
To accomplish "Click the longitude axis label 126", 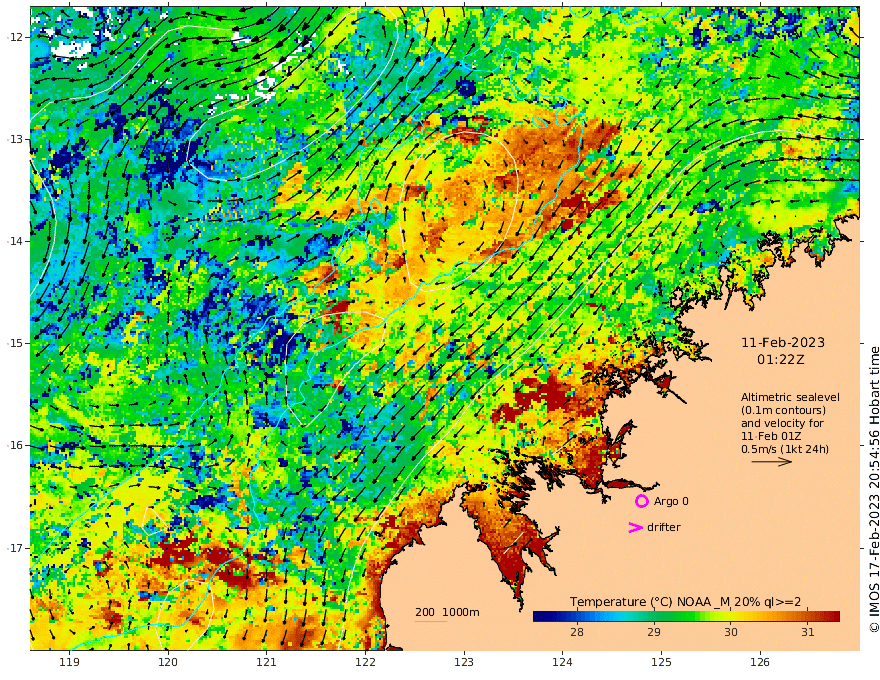I will (x=760, y=662).
